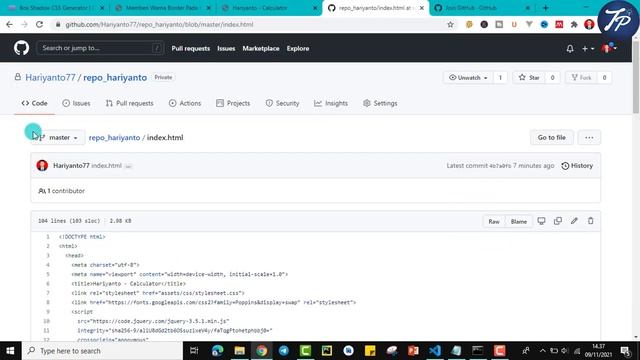Open the taskbar notification center
Screen dimensions: 640x360
625,351
